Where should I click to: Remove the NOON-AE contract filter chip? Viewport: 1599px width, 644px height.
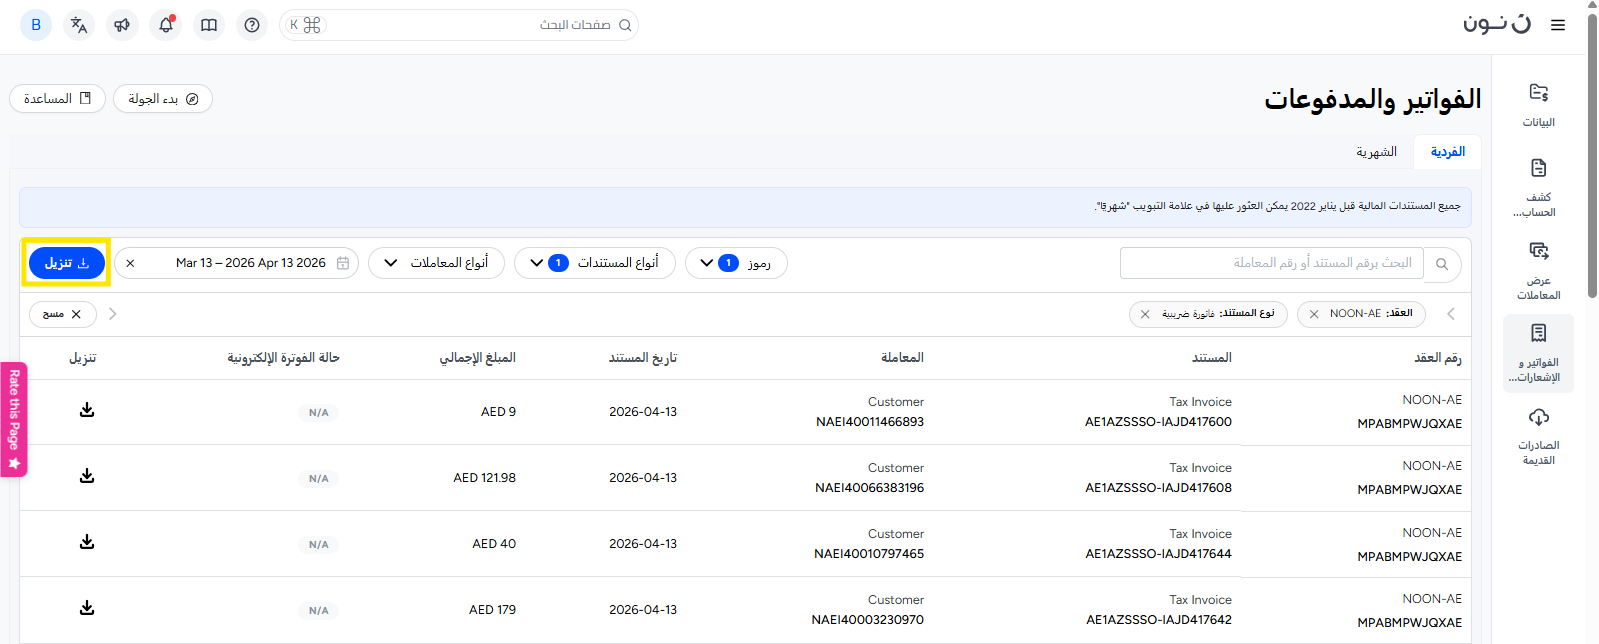[x=1314, y=314]
